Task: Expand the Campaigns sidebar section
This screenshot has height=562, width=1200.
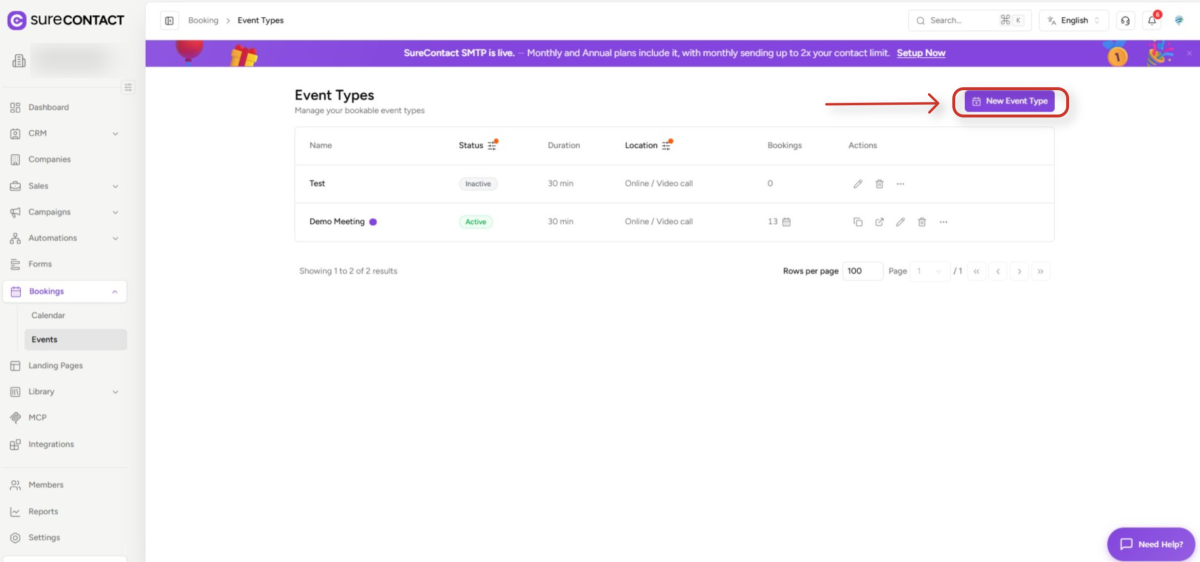Action: (x=65, y=212)
